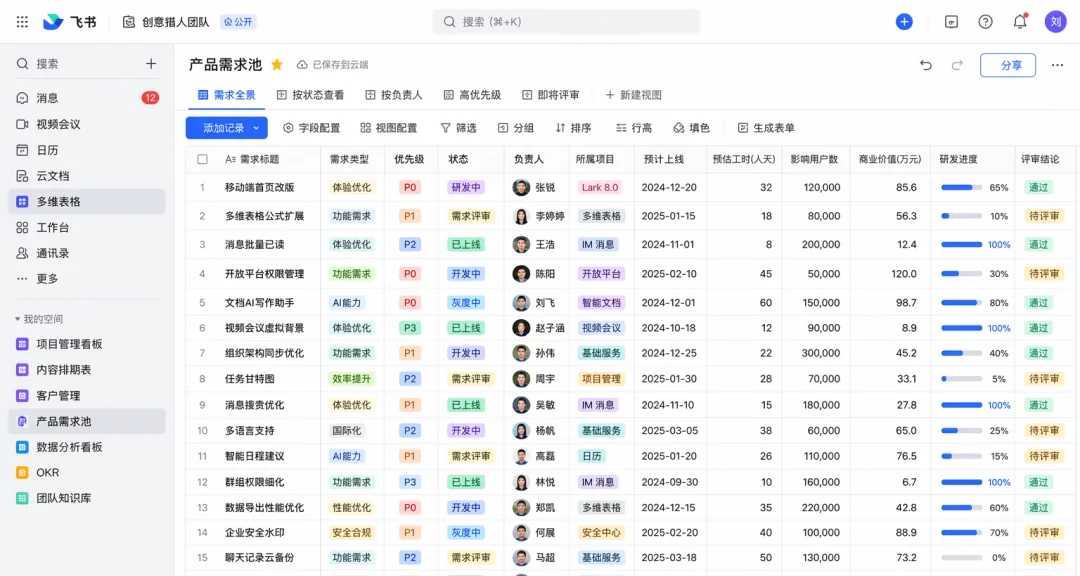Open the more options menu (three dots)
This screenshot has width=1080, height=576.
pos(1057,64)
